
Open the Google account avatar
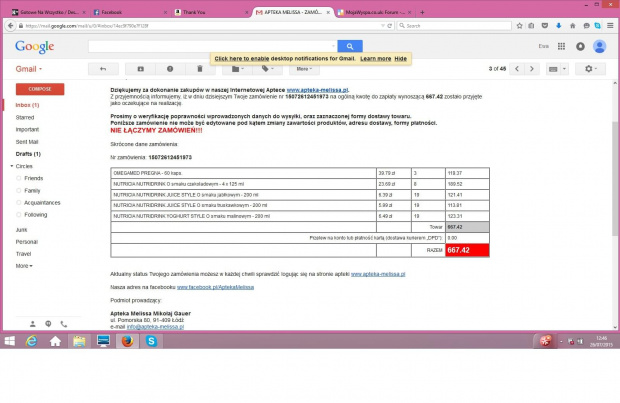[599, 46]
